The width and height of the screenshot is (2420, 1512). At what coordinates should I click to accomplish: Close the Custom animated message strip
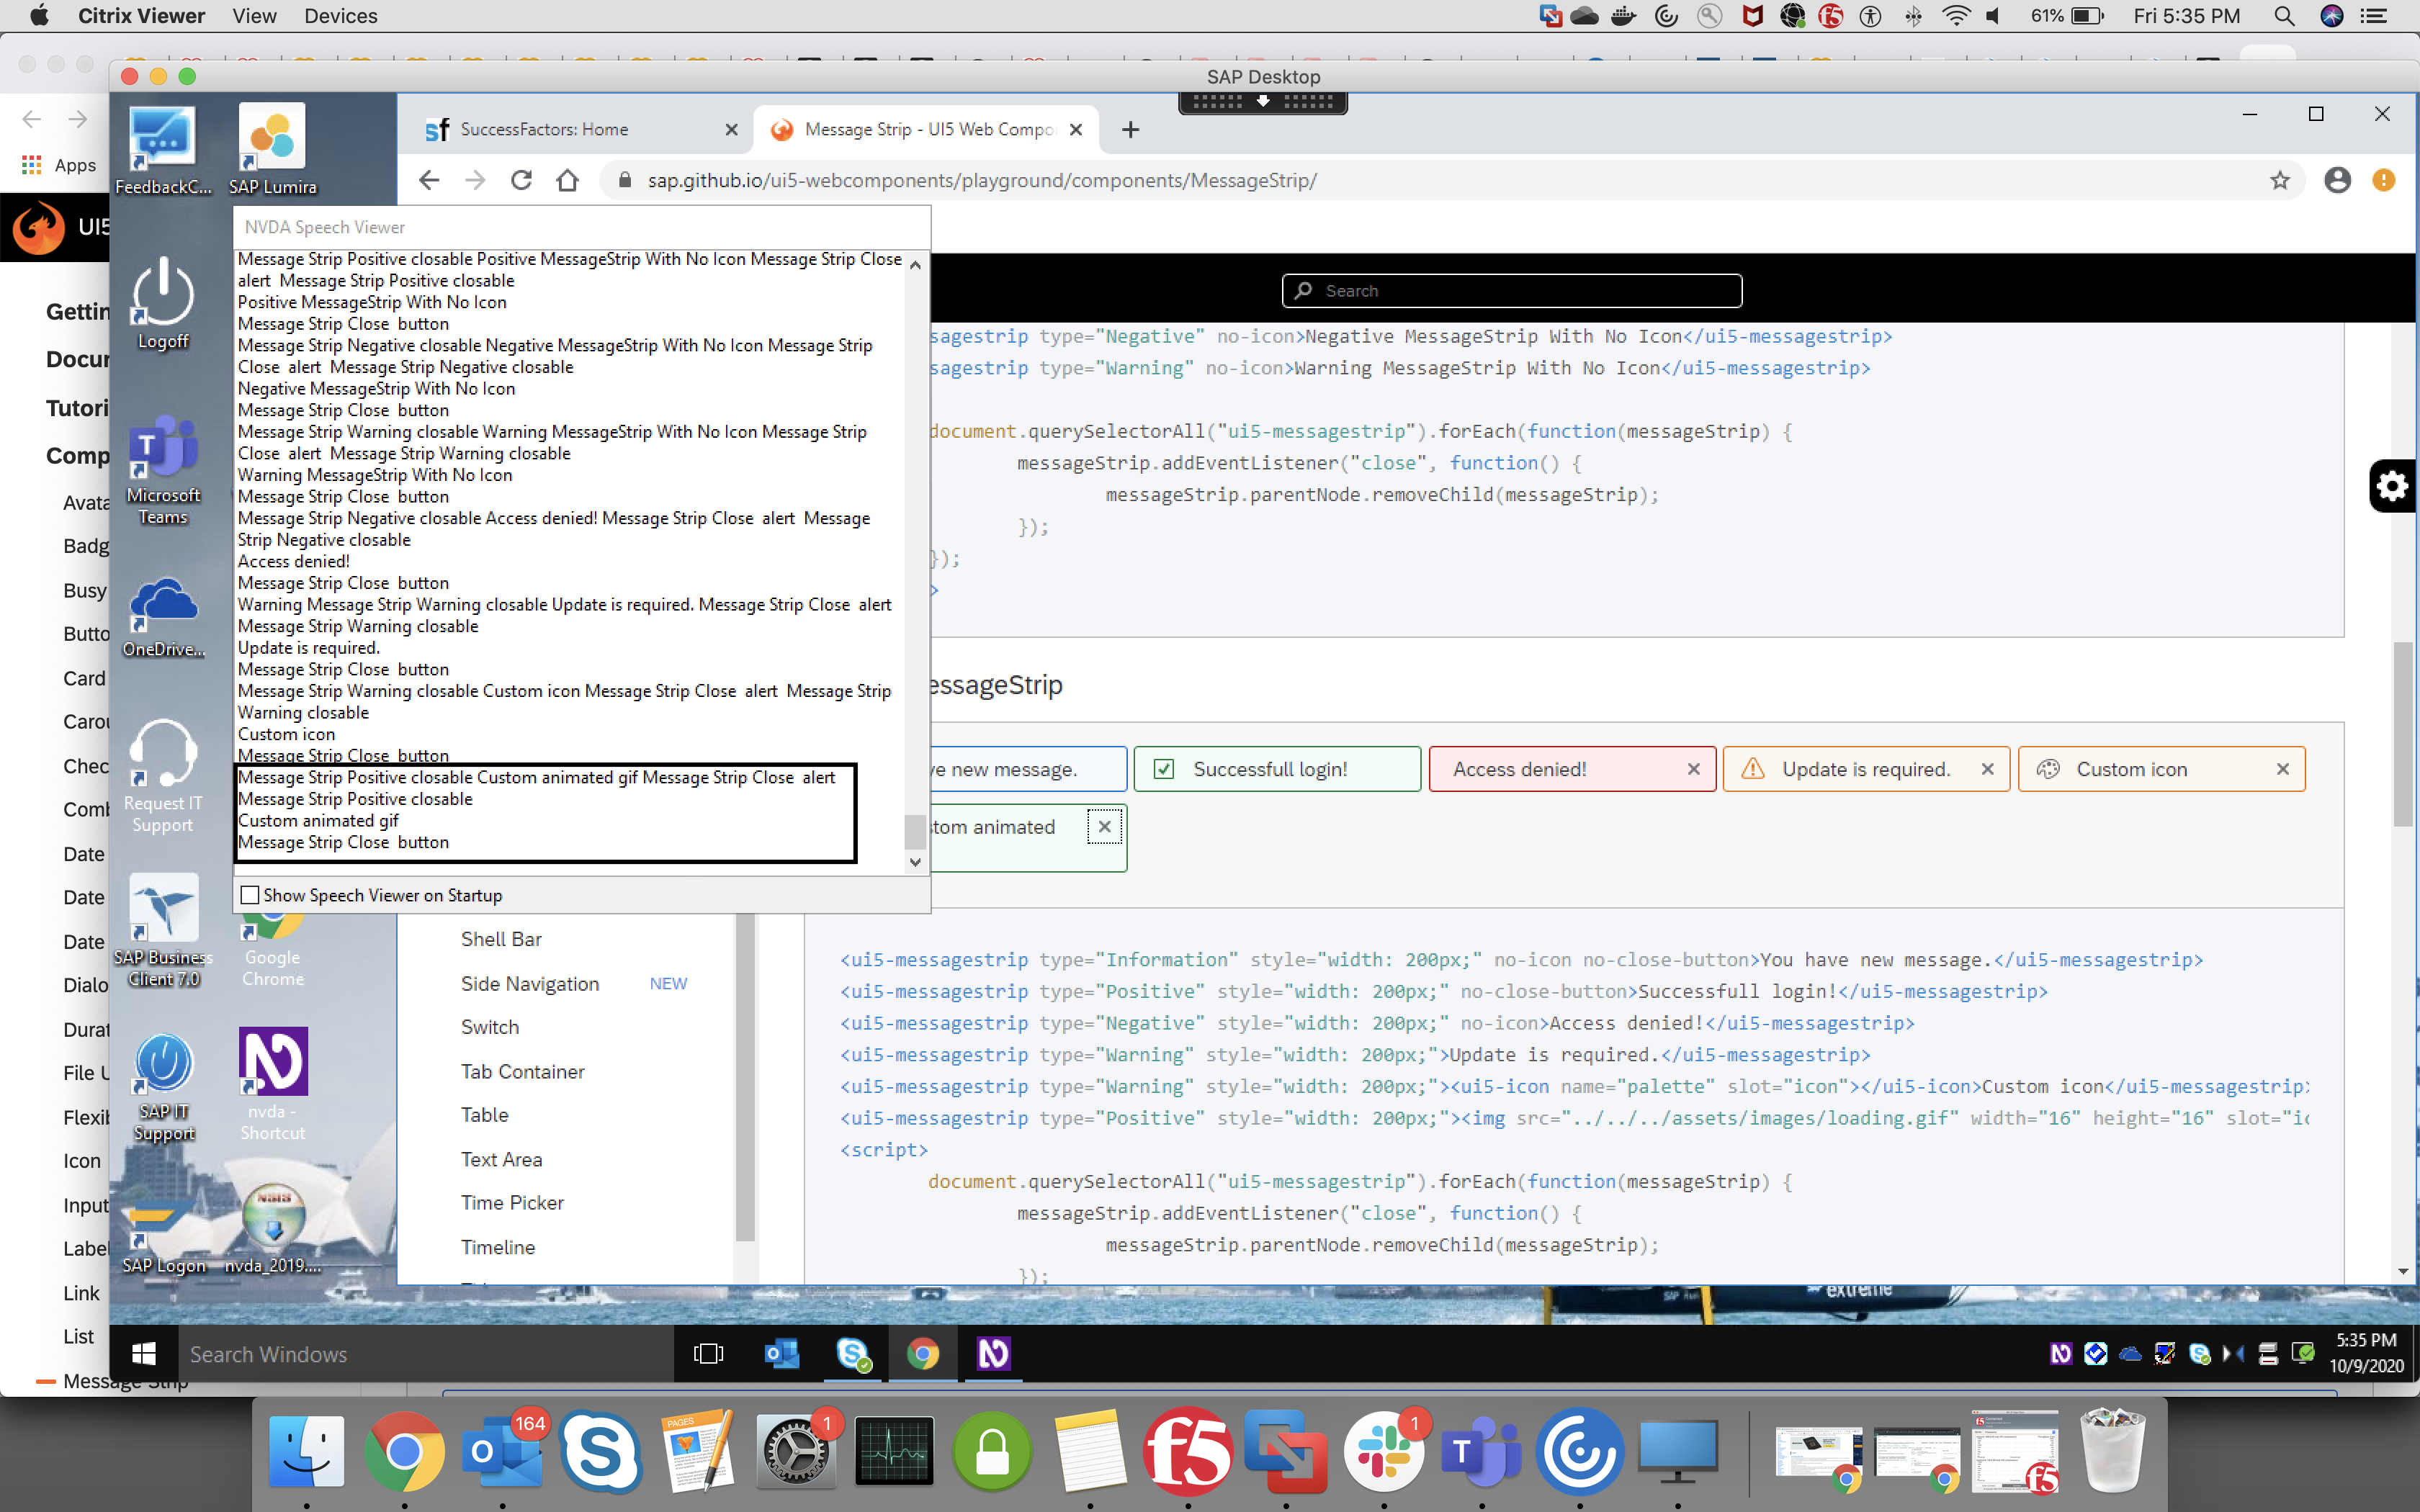(1104, 826)
